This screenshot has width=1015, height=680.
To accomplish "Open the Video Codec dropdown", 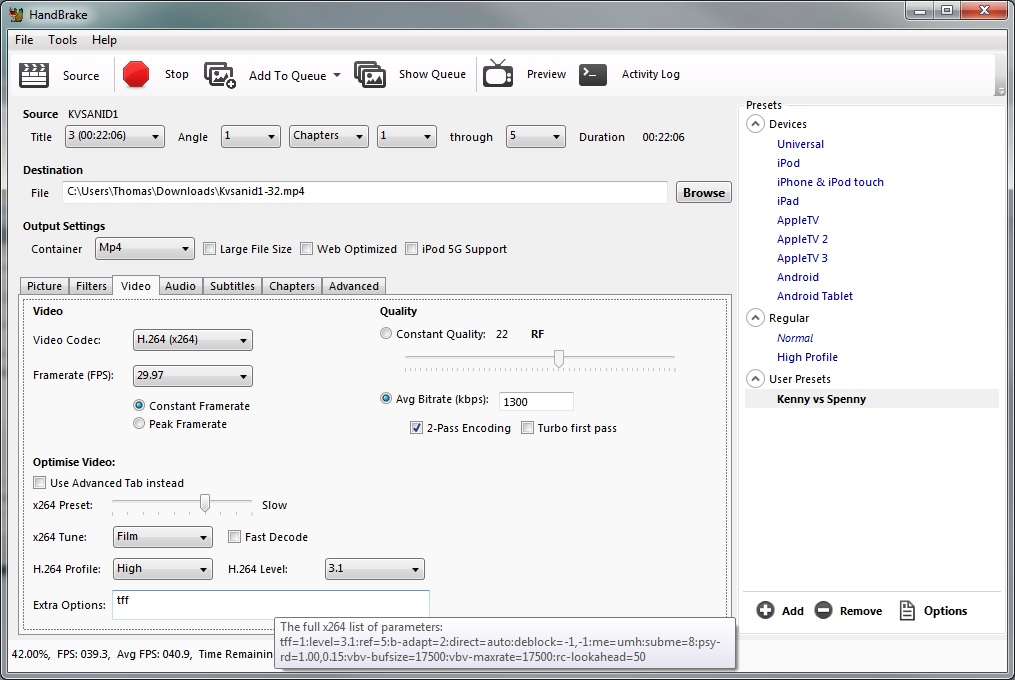I will point(192,340).
